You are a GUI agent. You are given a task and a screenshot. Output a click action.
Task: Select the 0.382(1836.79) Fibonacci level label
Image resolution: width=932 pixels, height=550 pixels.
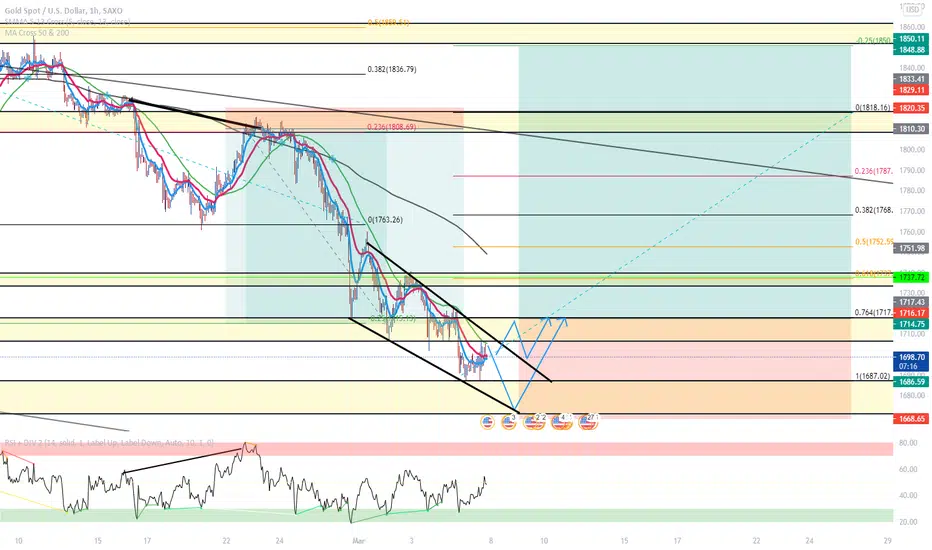click(x=392, y=70)
